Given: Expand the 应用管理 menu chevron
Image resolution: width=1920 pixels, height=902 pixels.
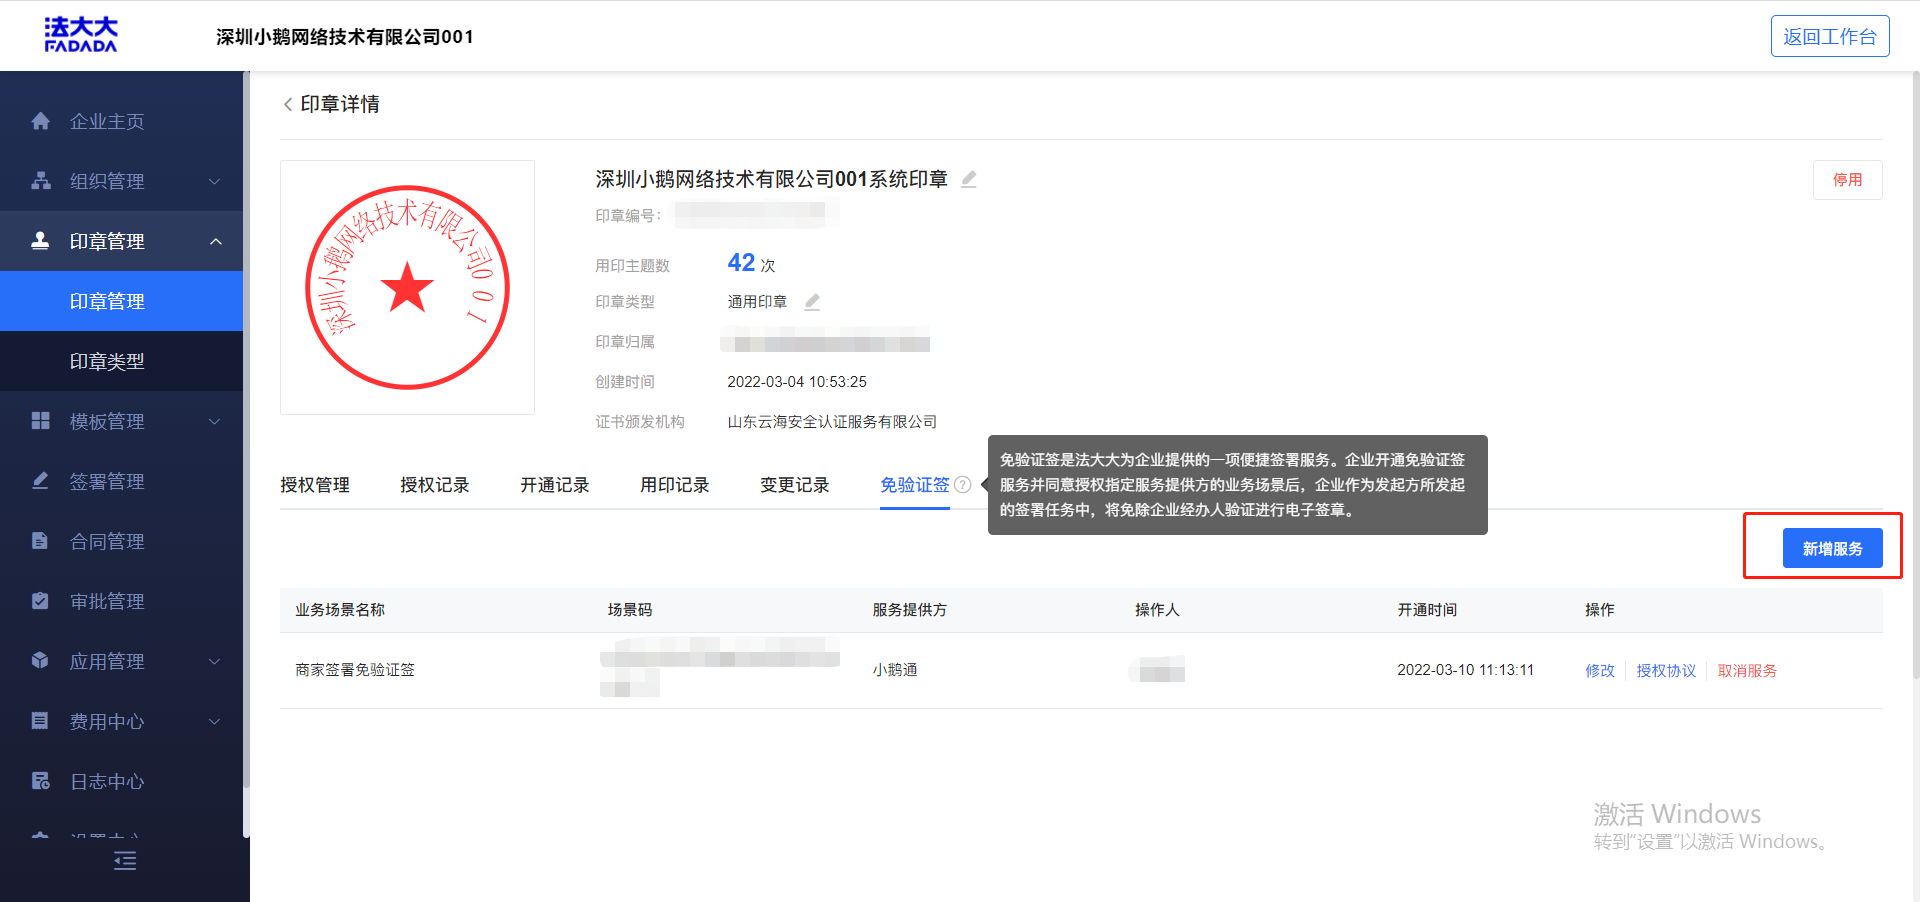Looking at the screenshot, I should coord(214,661).
